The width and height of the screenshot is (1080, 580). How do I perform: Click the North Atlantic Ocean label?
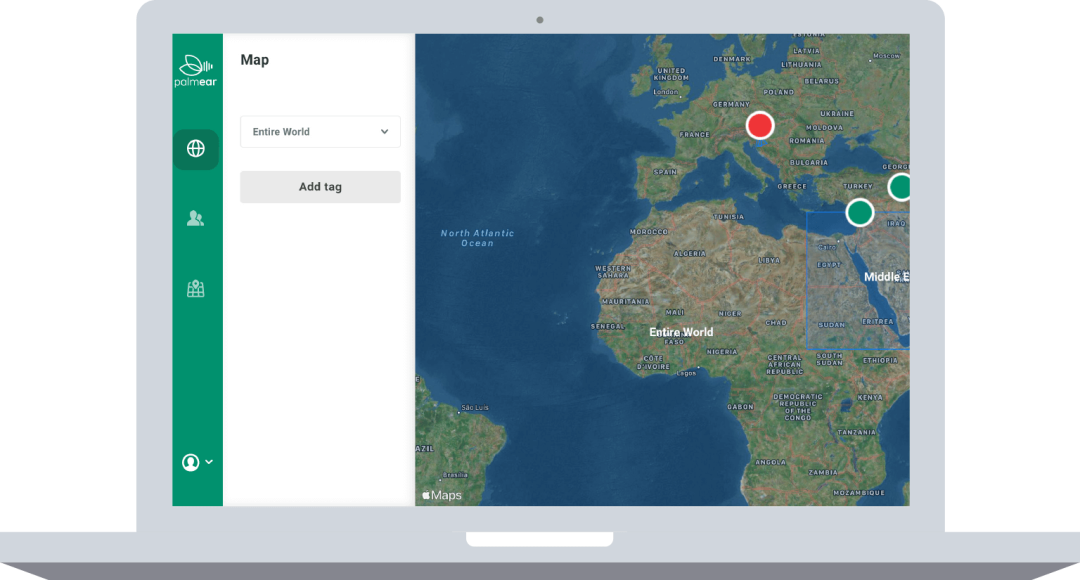(477, 238)
